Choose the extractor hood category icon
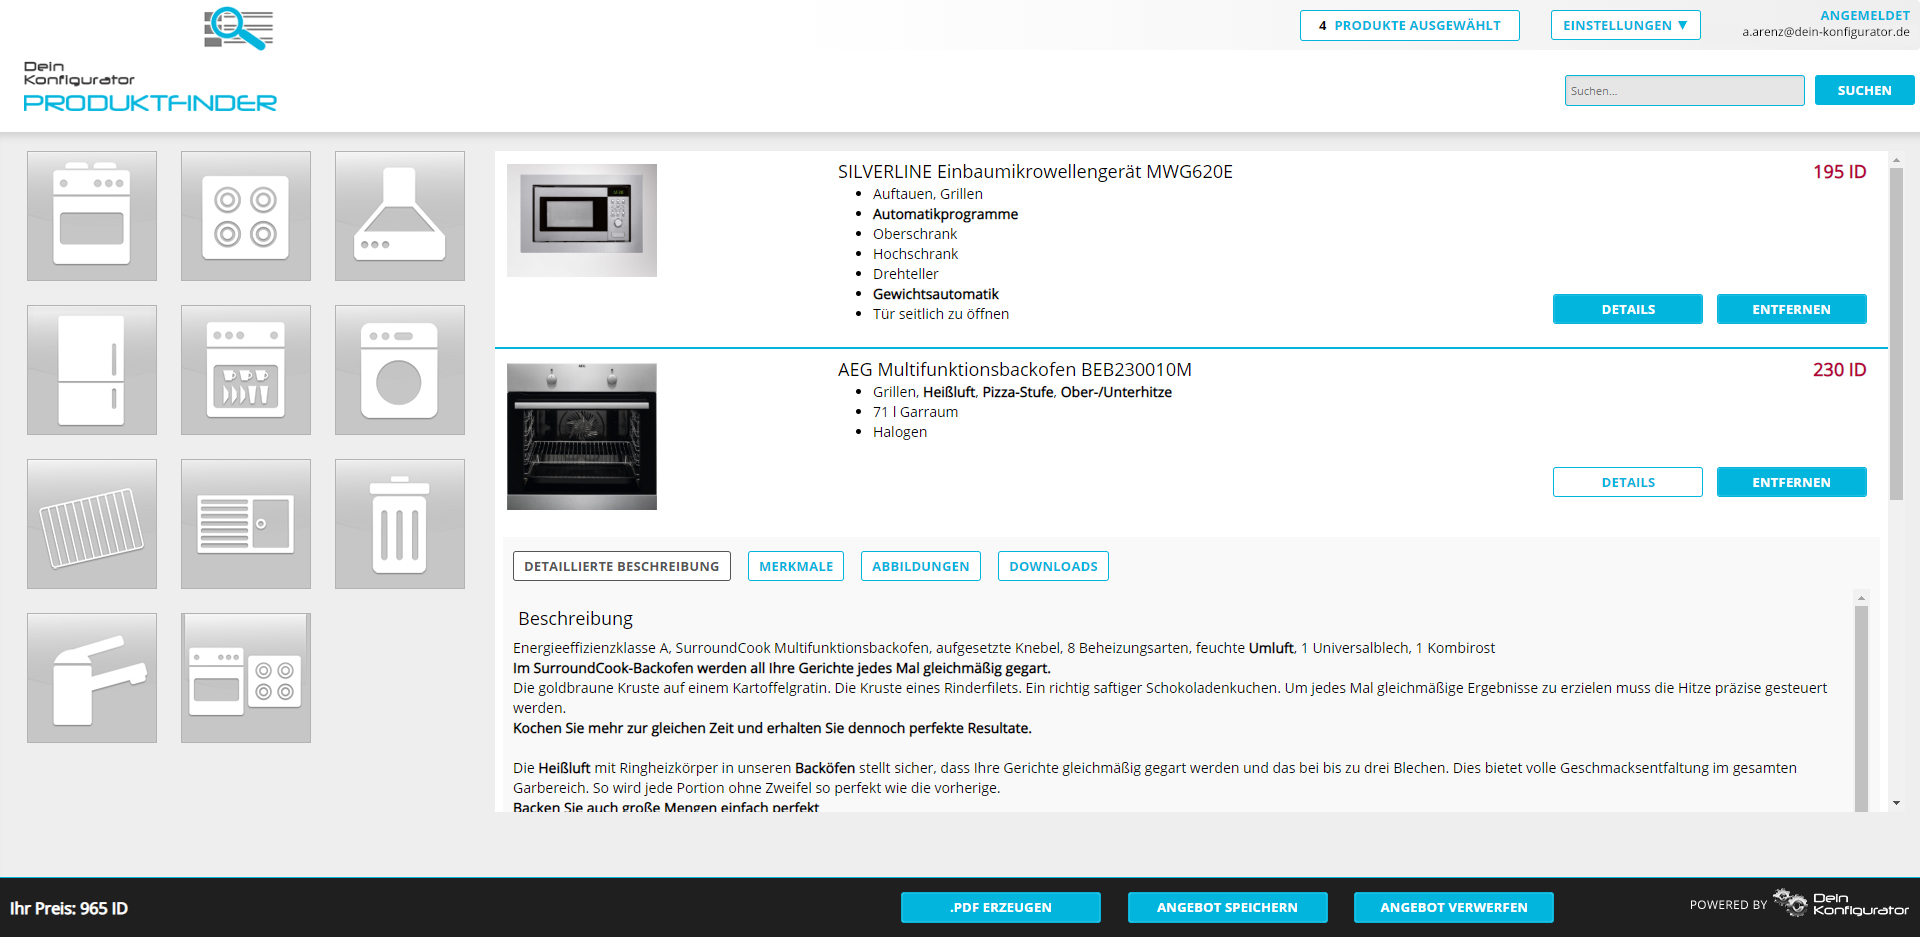 pyautogui.click(x=400, y=216)
